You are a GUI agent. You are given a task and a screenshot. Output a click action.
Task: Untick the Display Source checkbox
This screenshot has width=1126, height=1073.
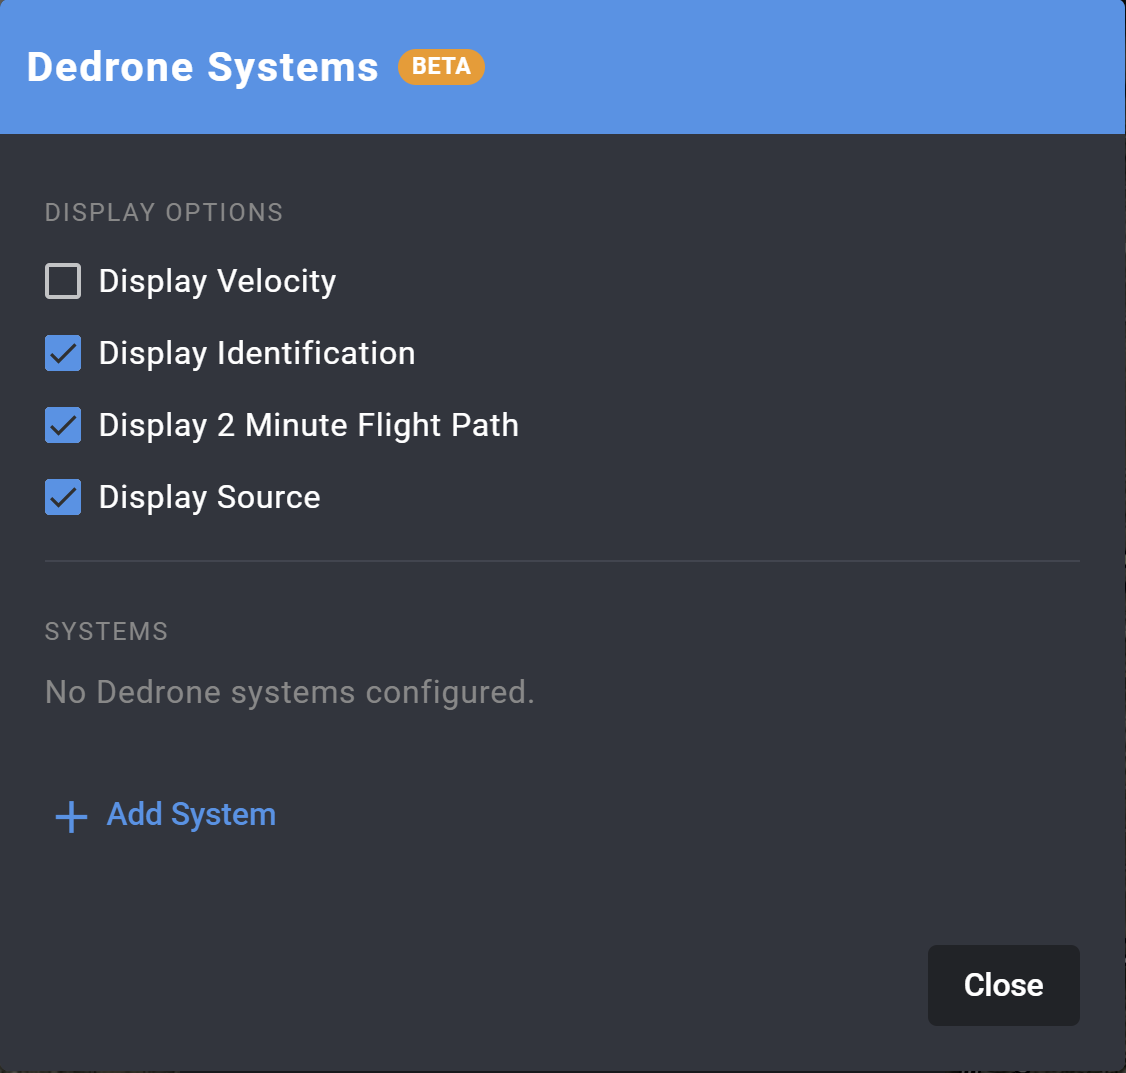(63, 497)
